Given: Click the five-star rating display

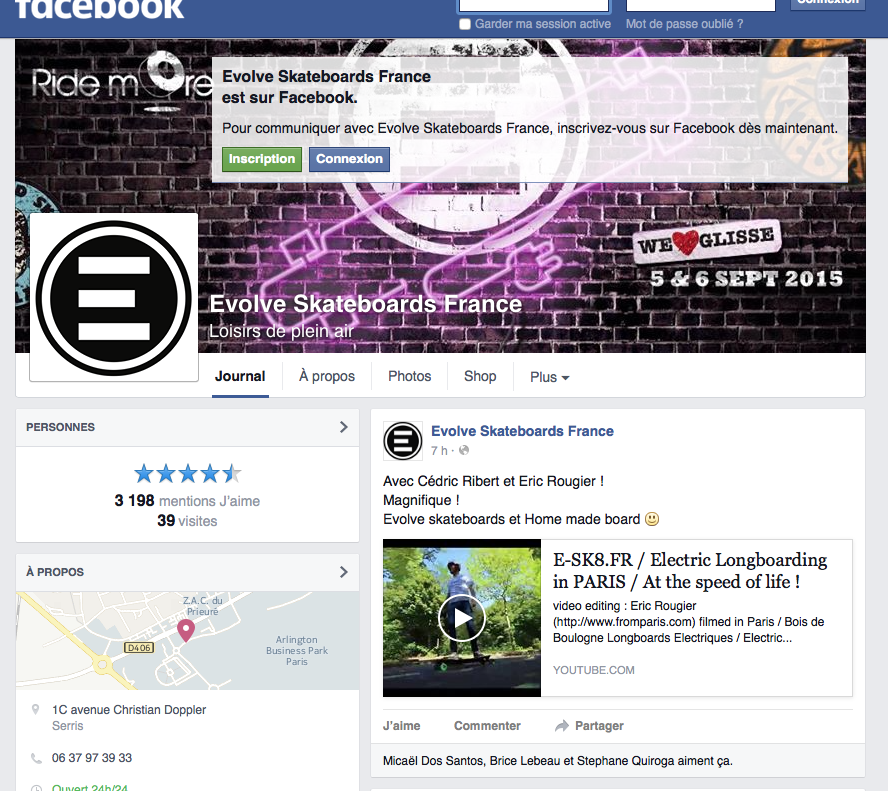Looking at the screenshot, I should [x=187, y=473].
